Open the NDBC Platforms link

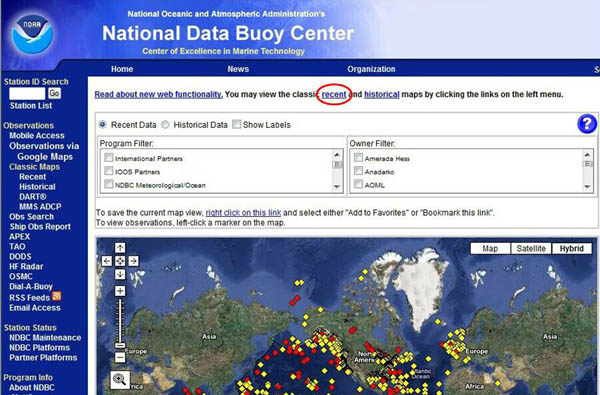coord(39,348)
